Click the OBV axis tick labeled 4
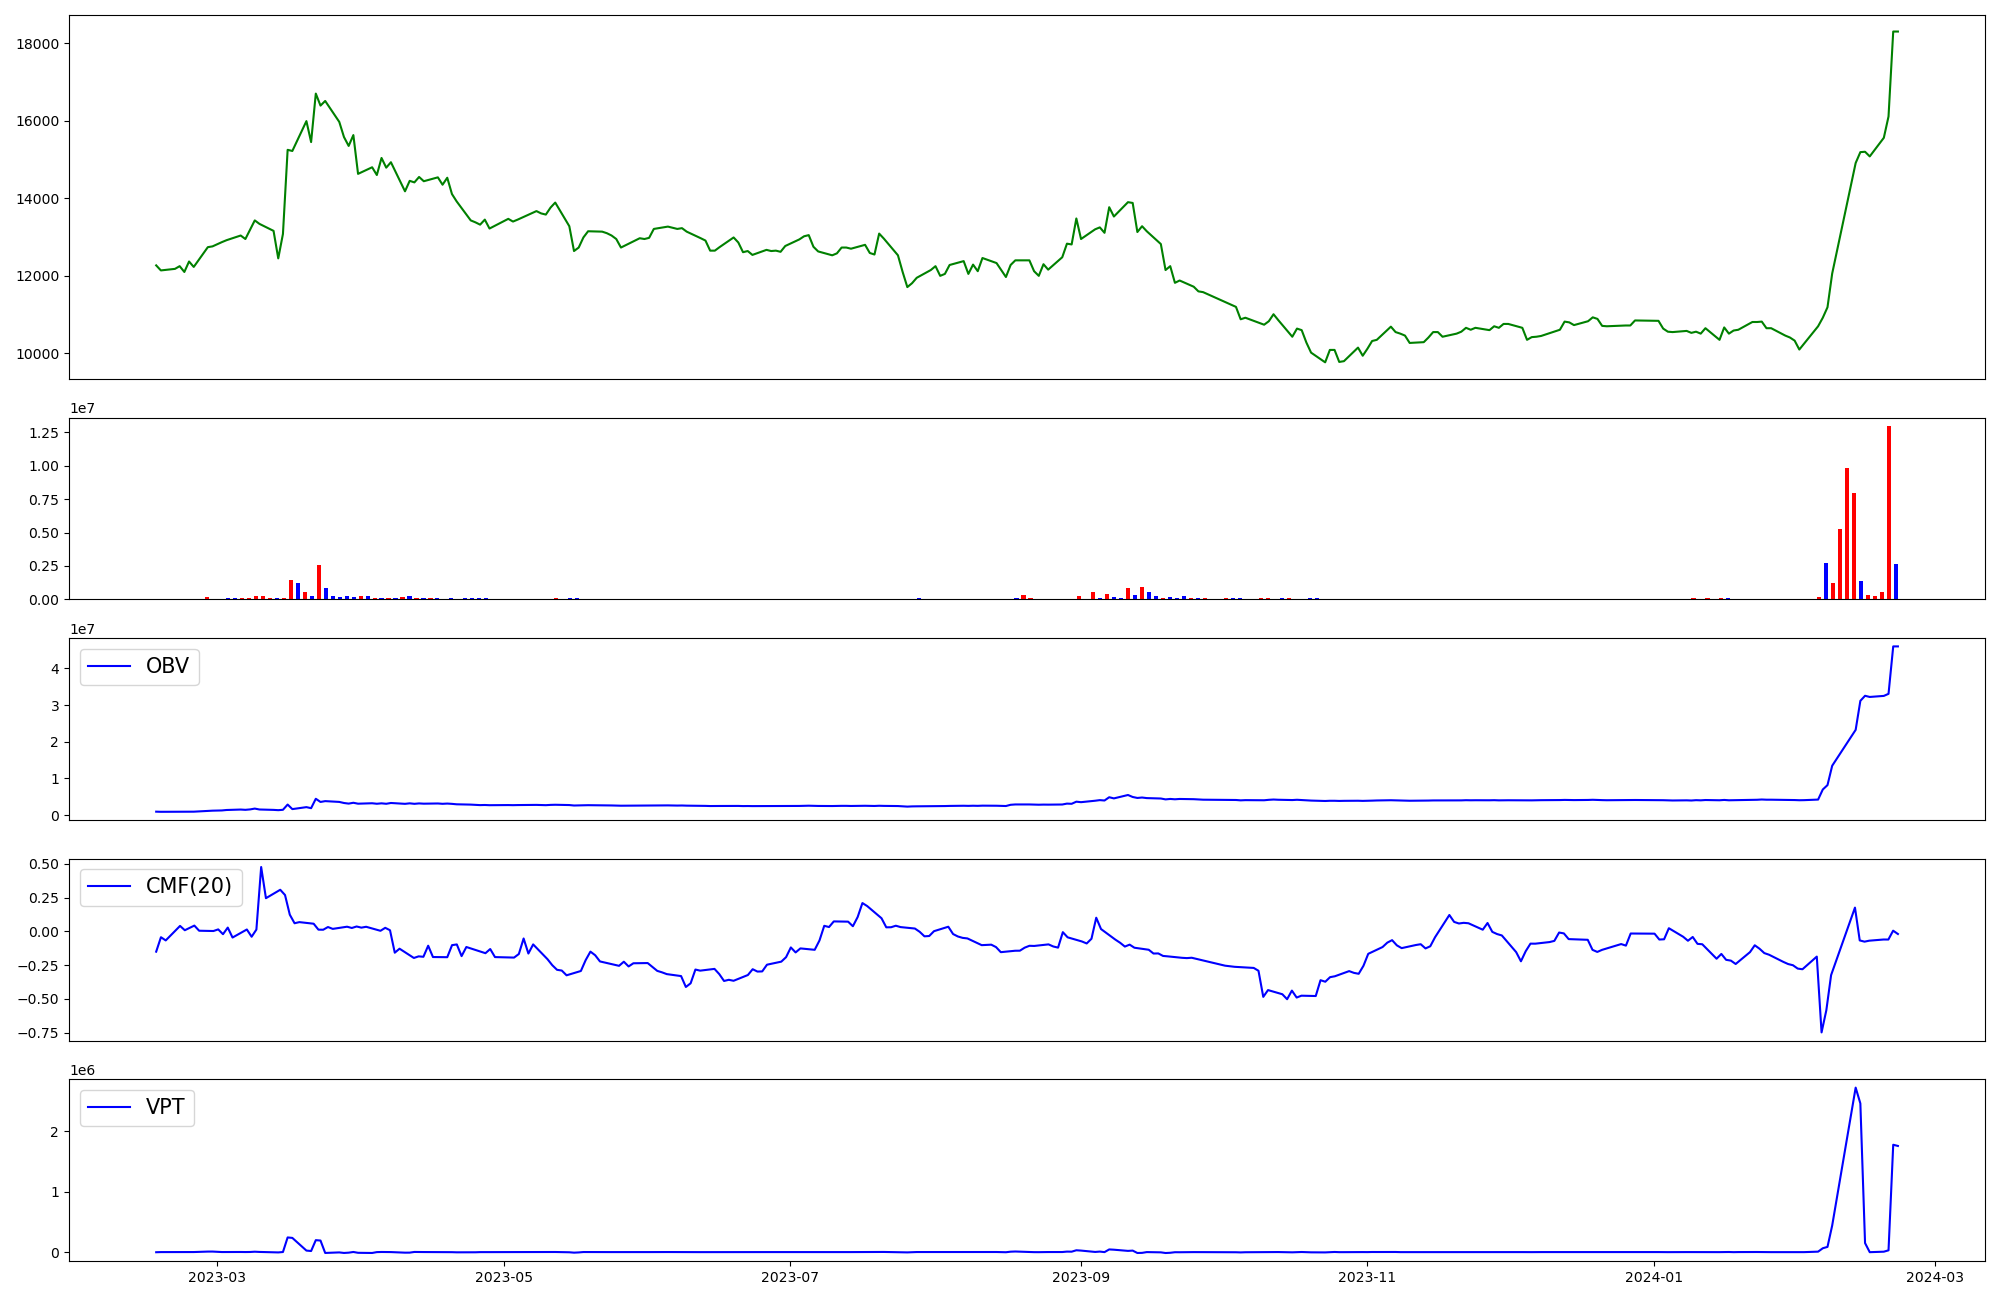2000x1300 pixels. tap(55, 669)
